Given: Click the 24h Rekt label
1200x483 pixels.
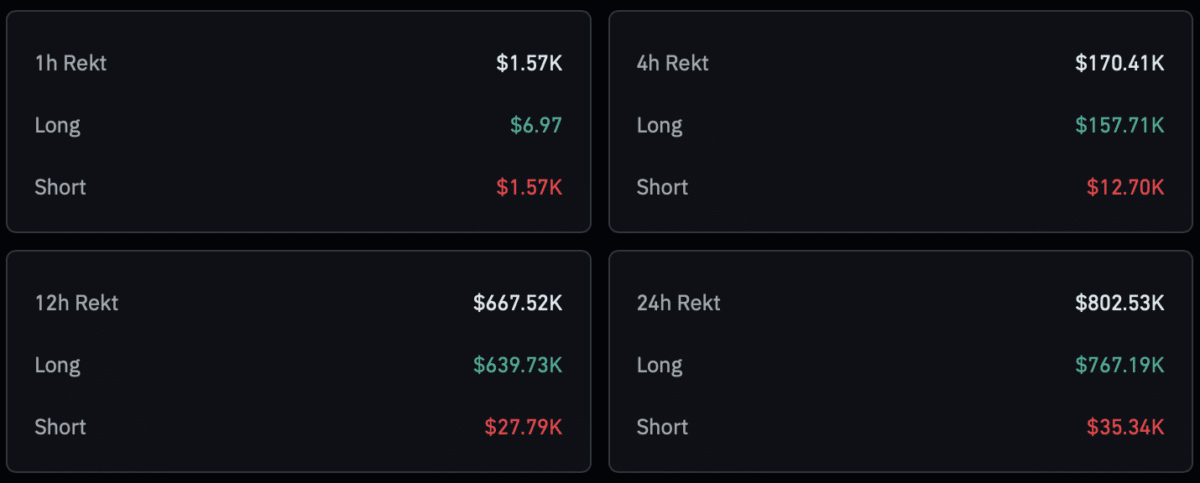Looking at the screenshot, I should click(x=679, y=303).
